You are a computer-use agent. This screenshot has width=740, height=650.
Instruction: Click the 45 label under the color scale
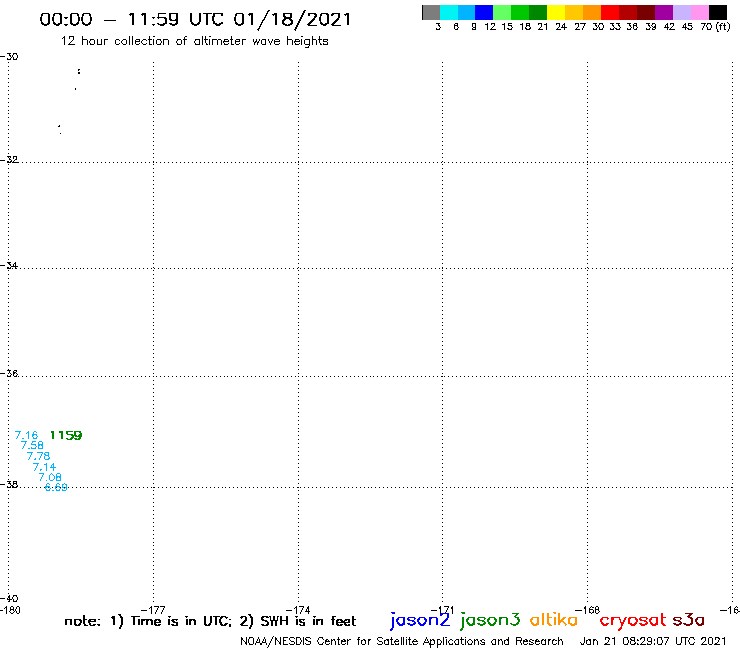(687, 27)
